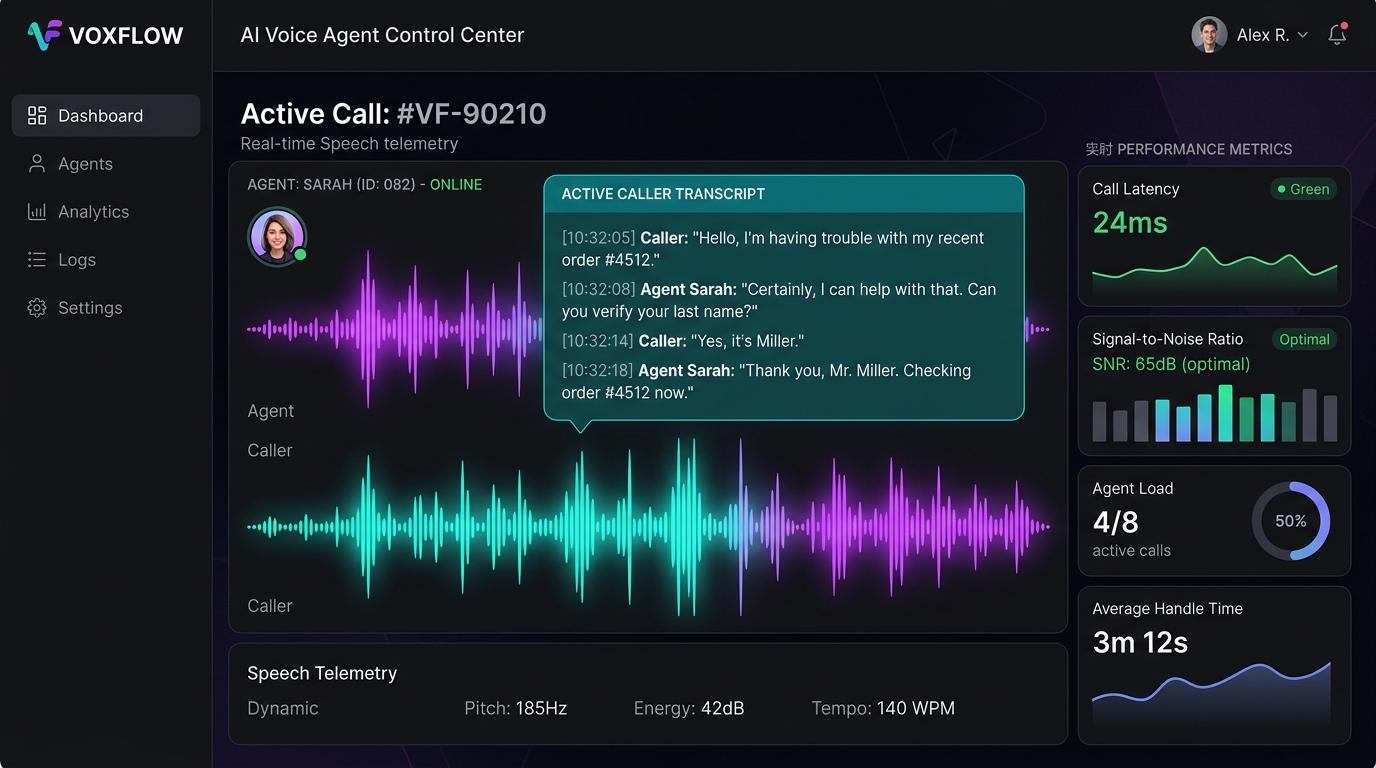
Task: Click agent Sarah's avatar photo
Action: pos(276,237)
